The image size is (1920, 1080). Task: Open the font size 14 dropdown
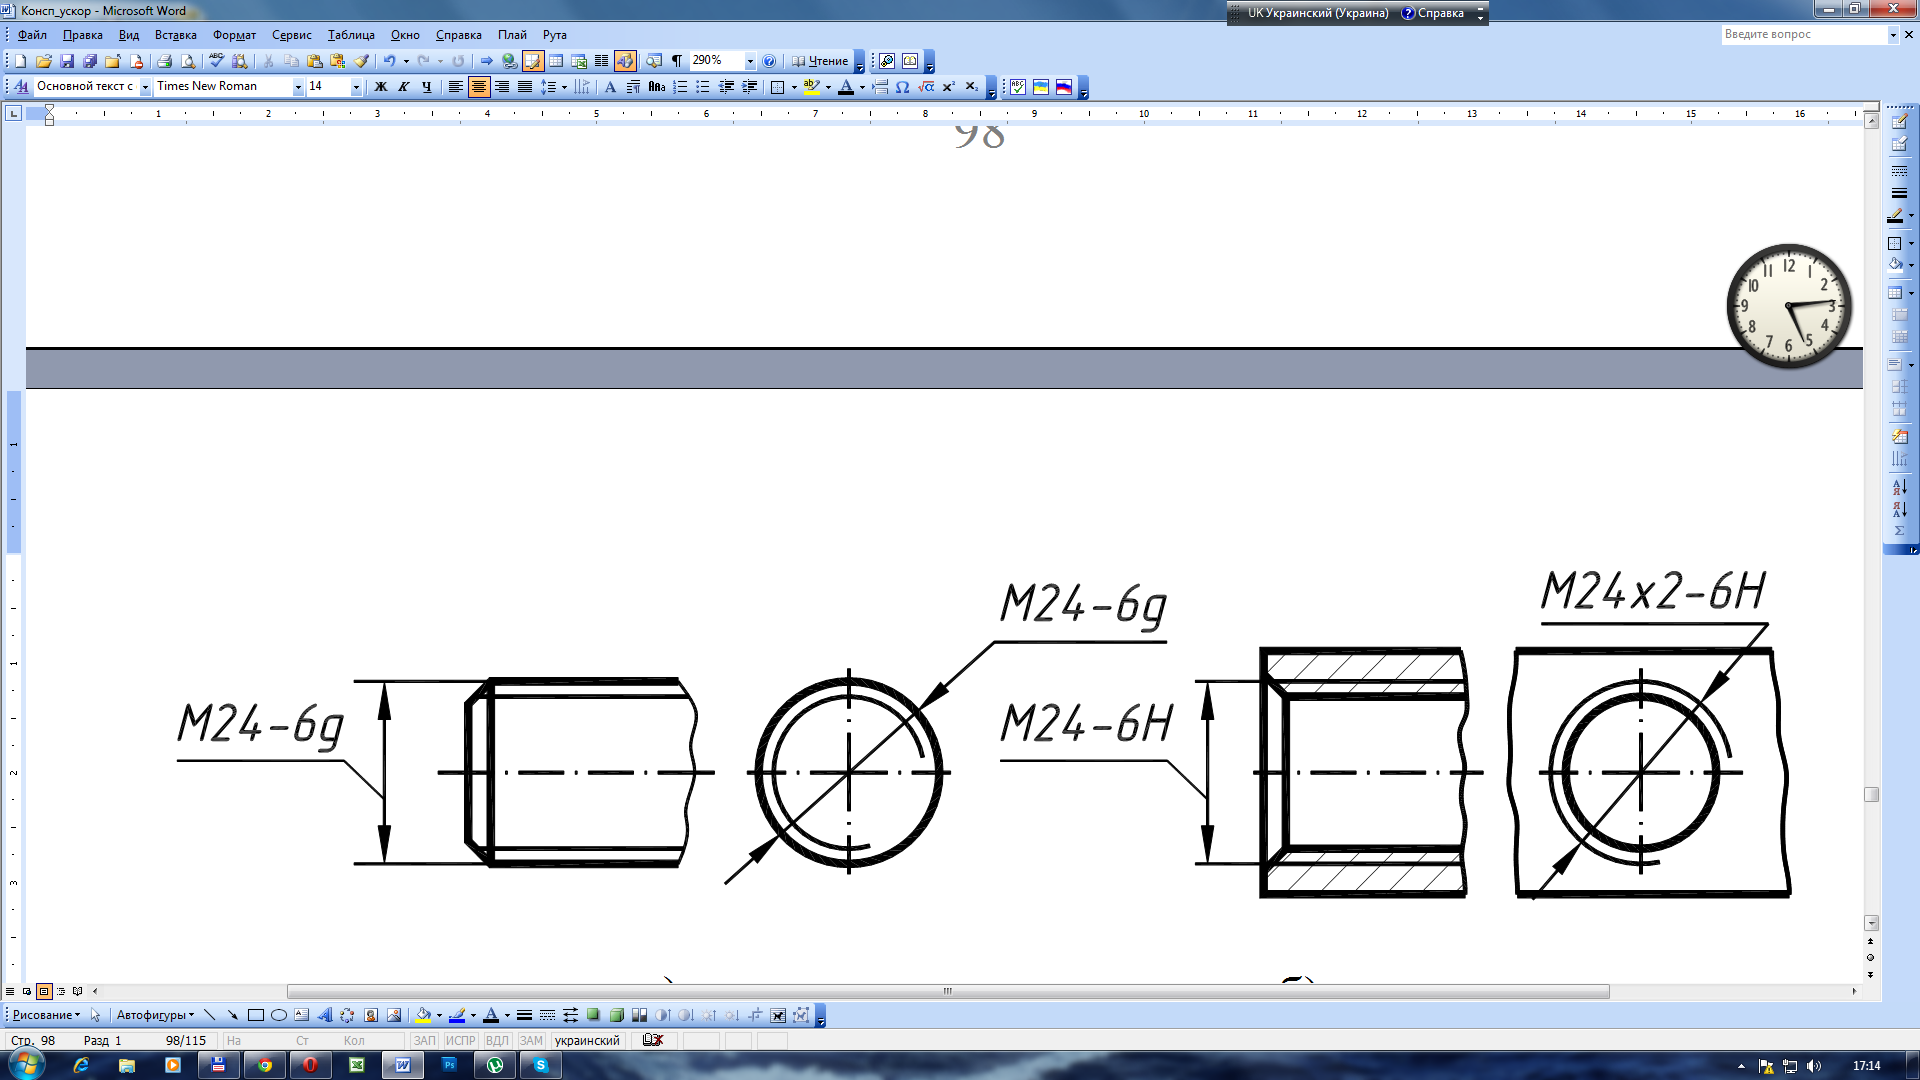pos(356,87)
